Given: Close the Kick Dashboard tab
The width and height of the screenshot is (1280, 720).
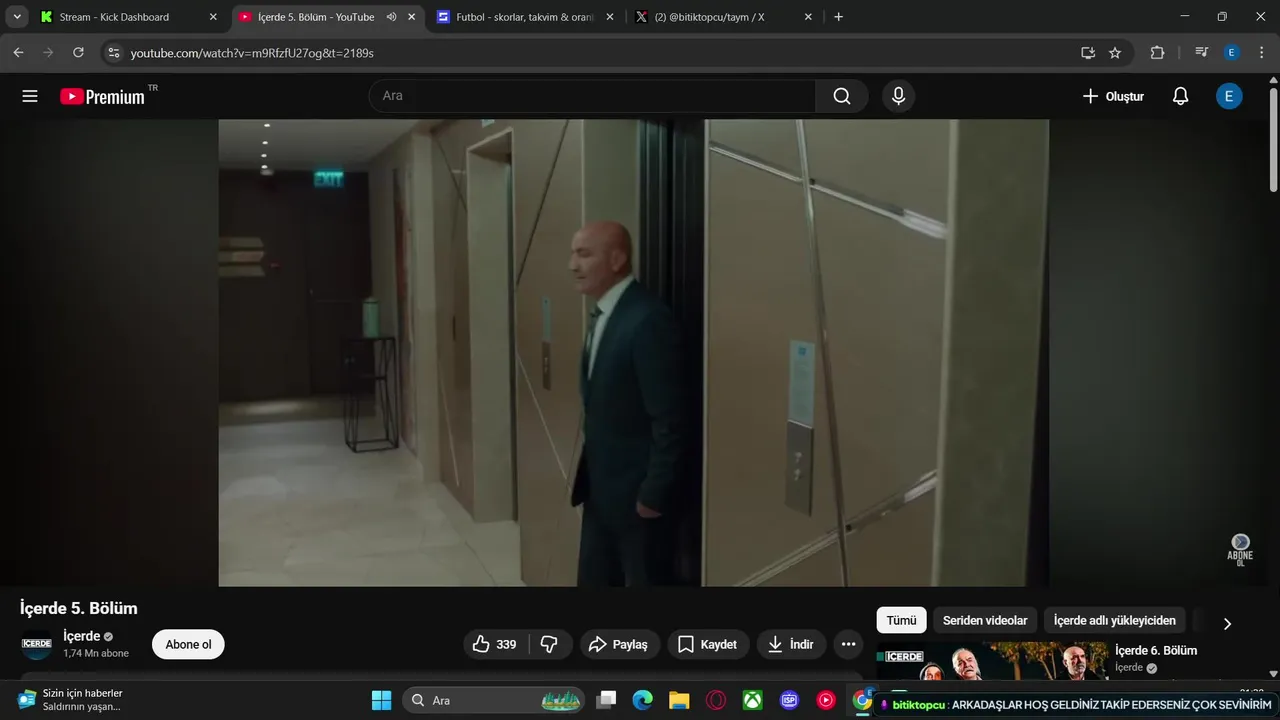Looking at the screenshot, I should click(213, 17).
